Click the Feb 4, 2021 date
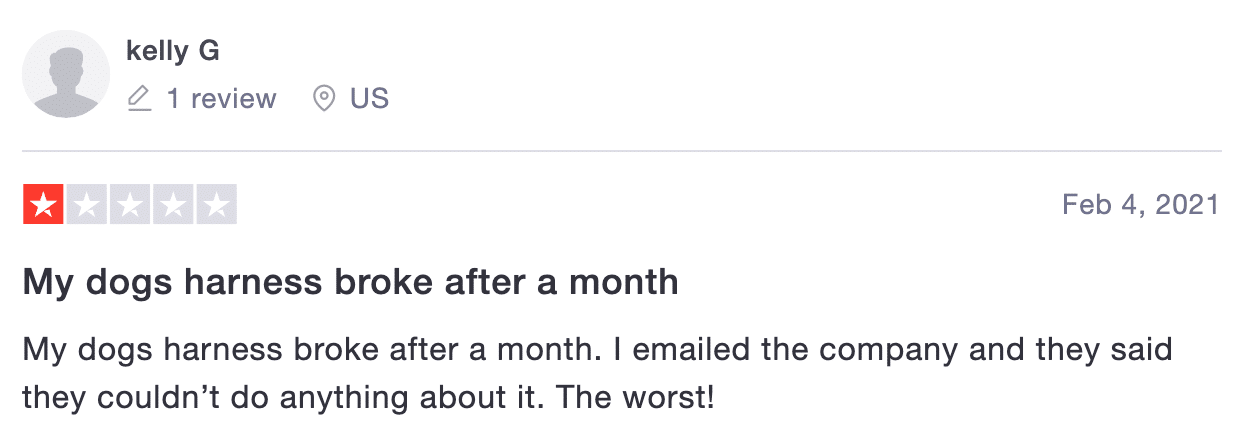This screenshot has width=1244, height=446. 1141,205
